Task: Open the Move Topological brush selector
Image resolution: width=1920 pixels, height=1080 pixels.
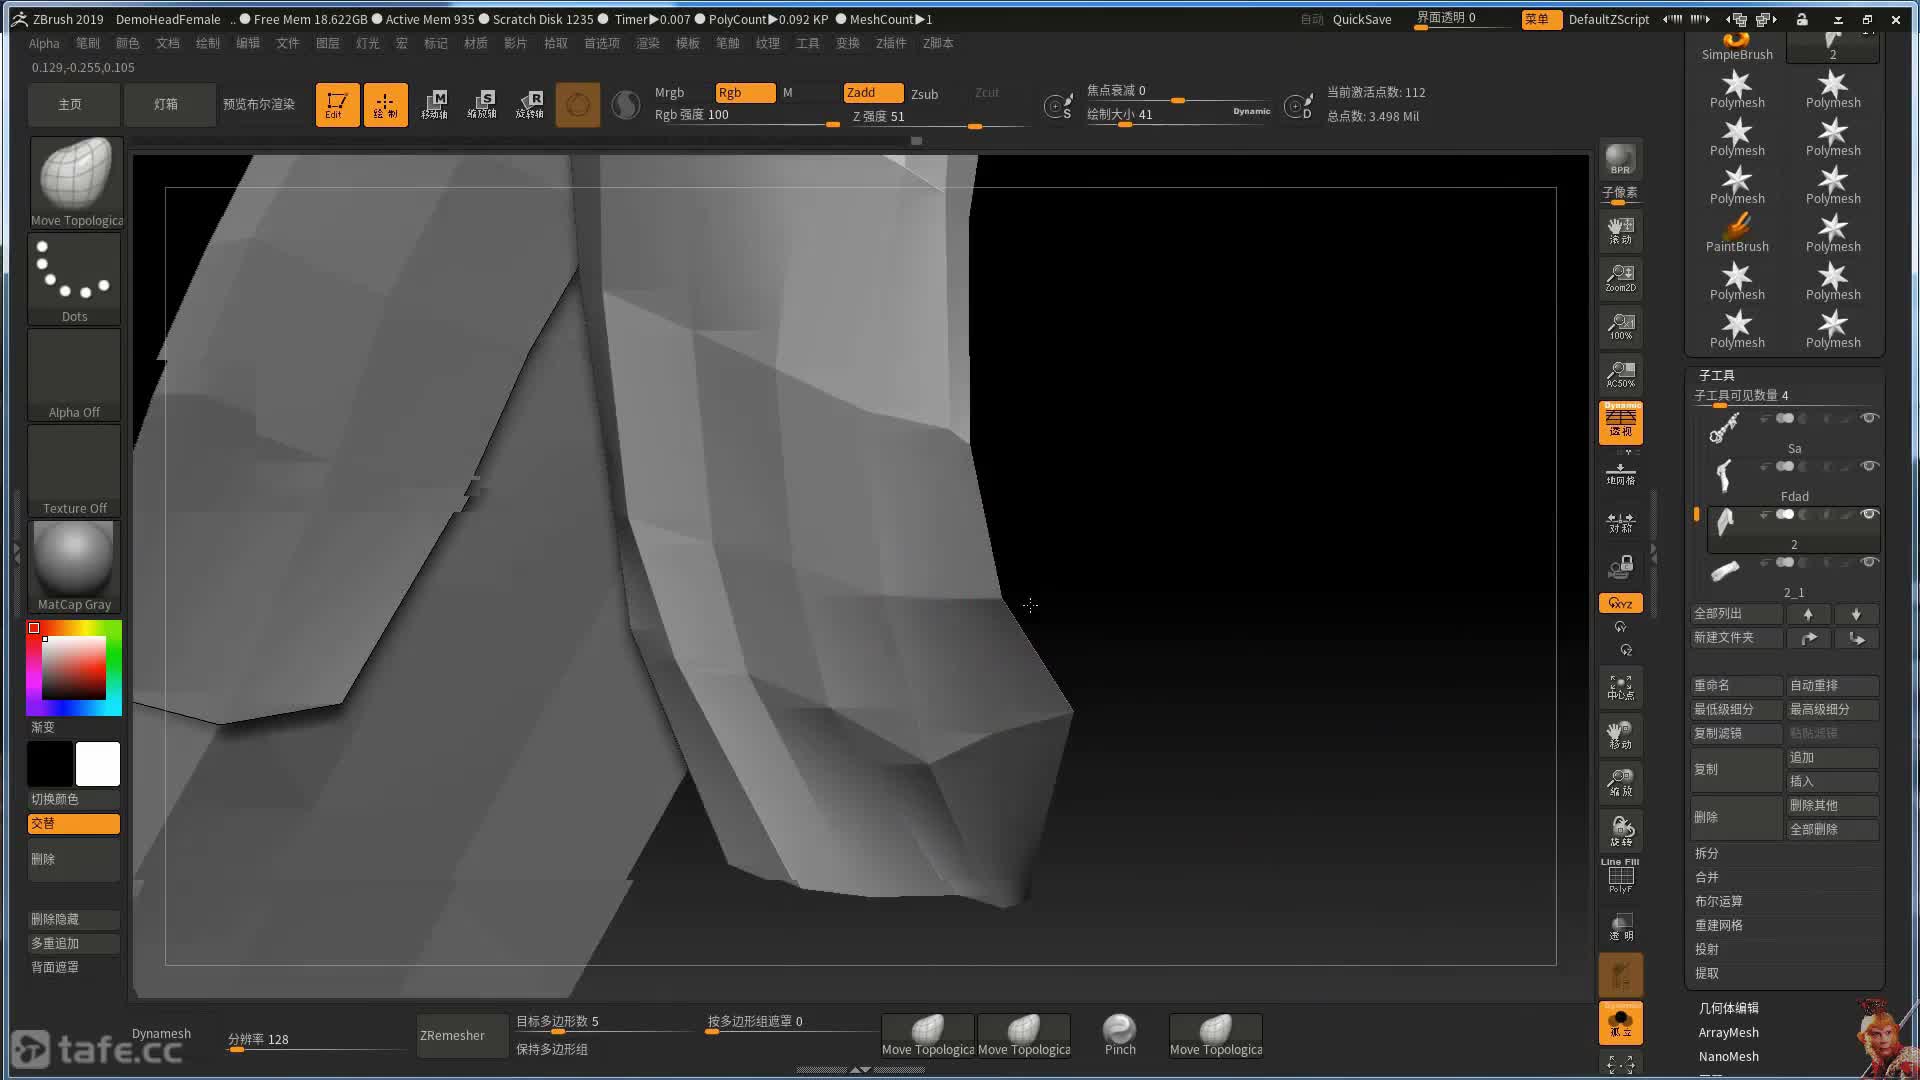Action: pyautogui.click(x=76, y=182)
